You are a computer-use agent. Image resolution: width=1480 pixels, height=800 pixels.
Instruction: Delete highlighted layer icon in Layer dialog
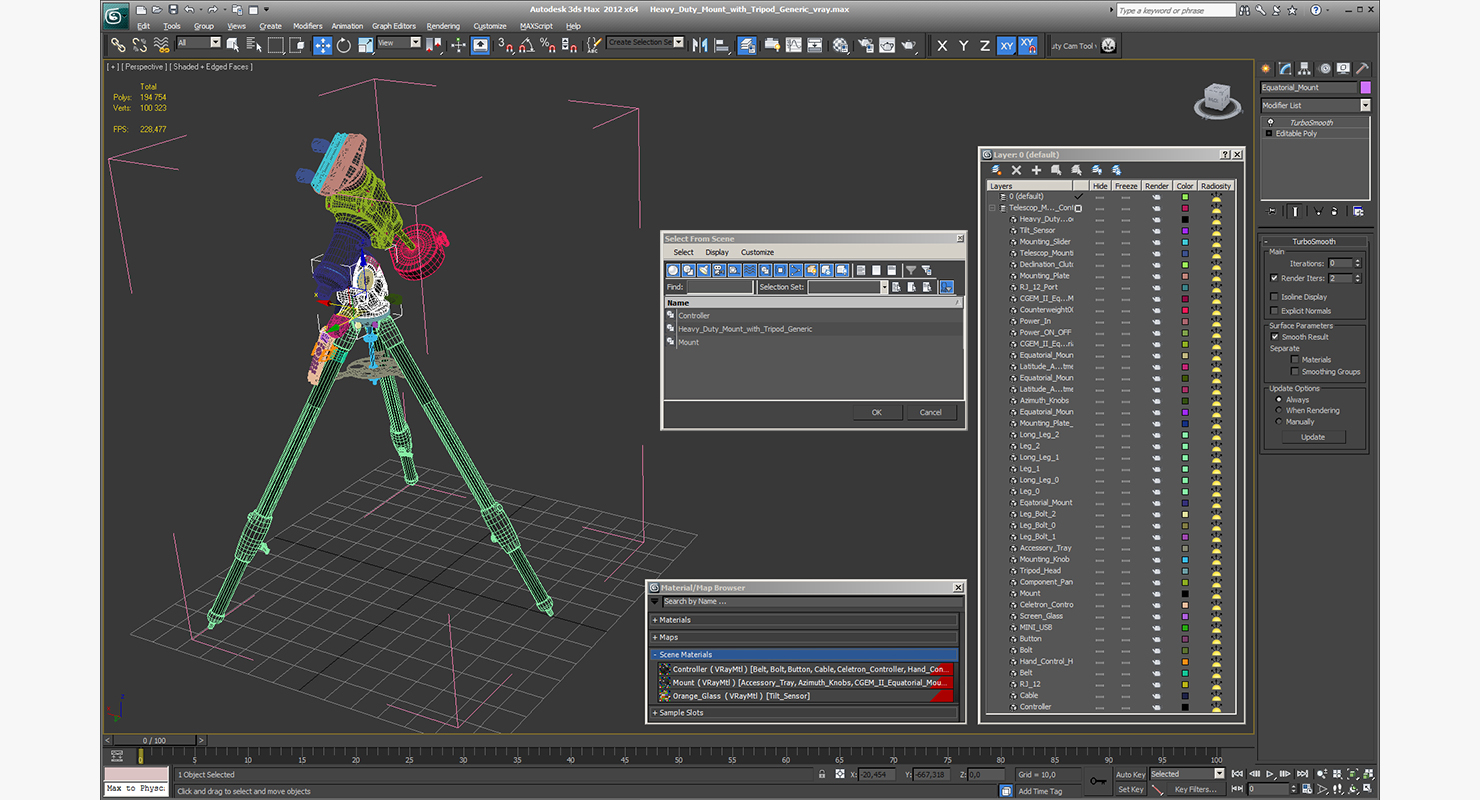tap(1016, 171)
